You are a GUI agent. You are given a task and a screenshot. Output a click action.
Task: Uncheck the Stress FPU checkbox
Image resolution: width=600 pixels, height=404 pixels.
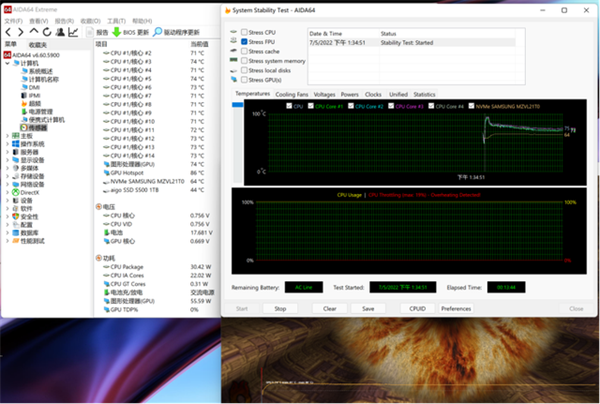(244, 41)
